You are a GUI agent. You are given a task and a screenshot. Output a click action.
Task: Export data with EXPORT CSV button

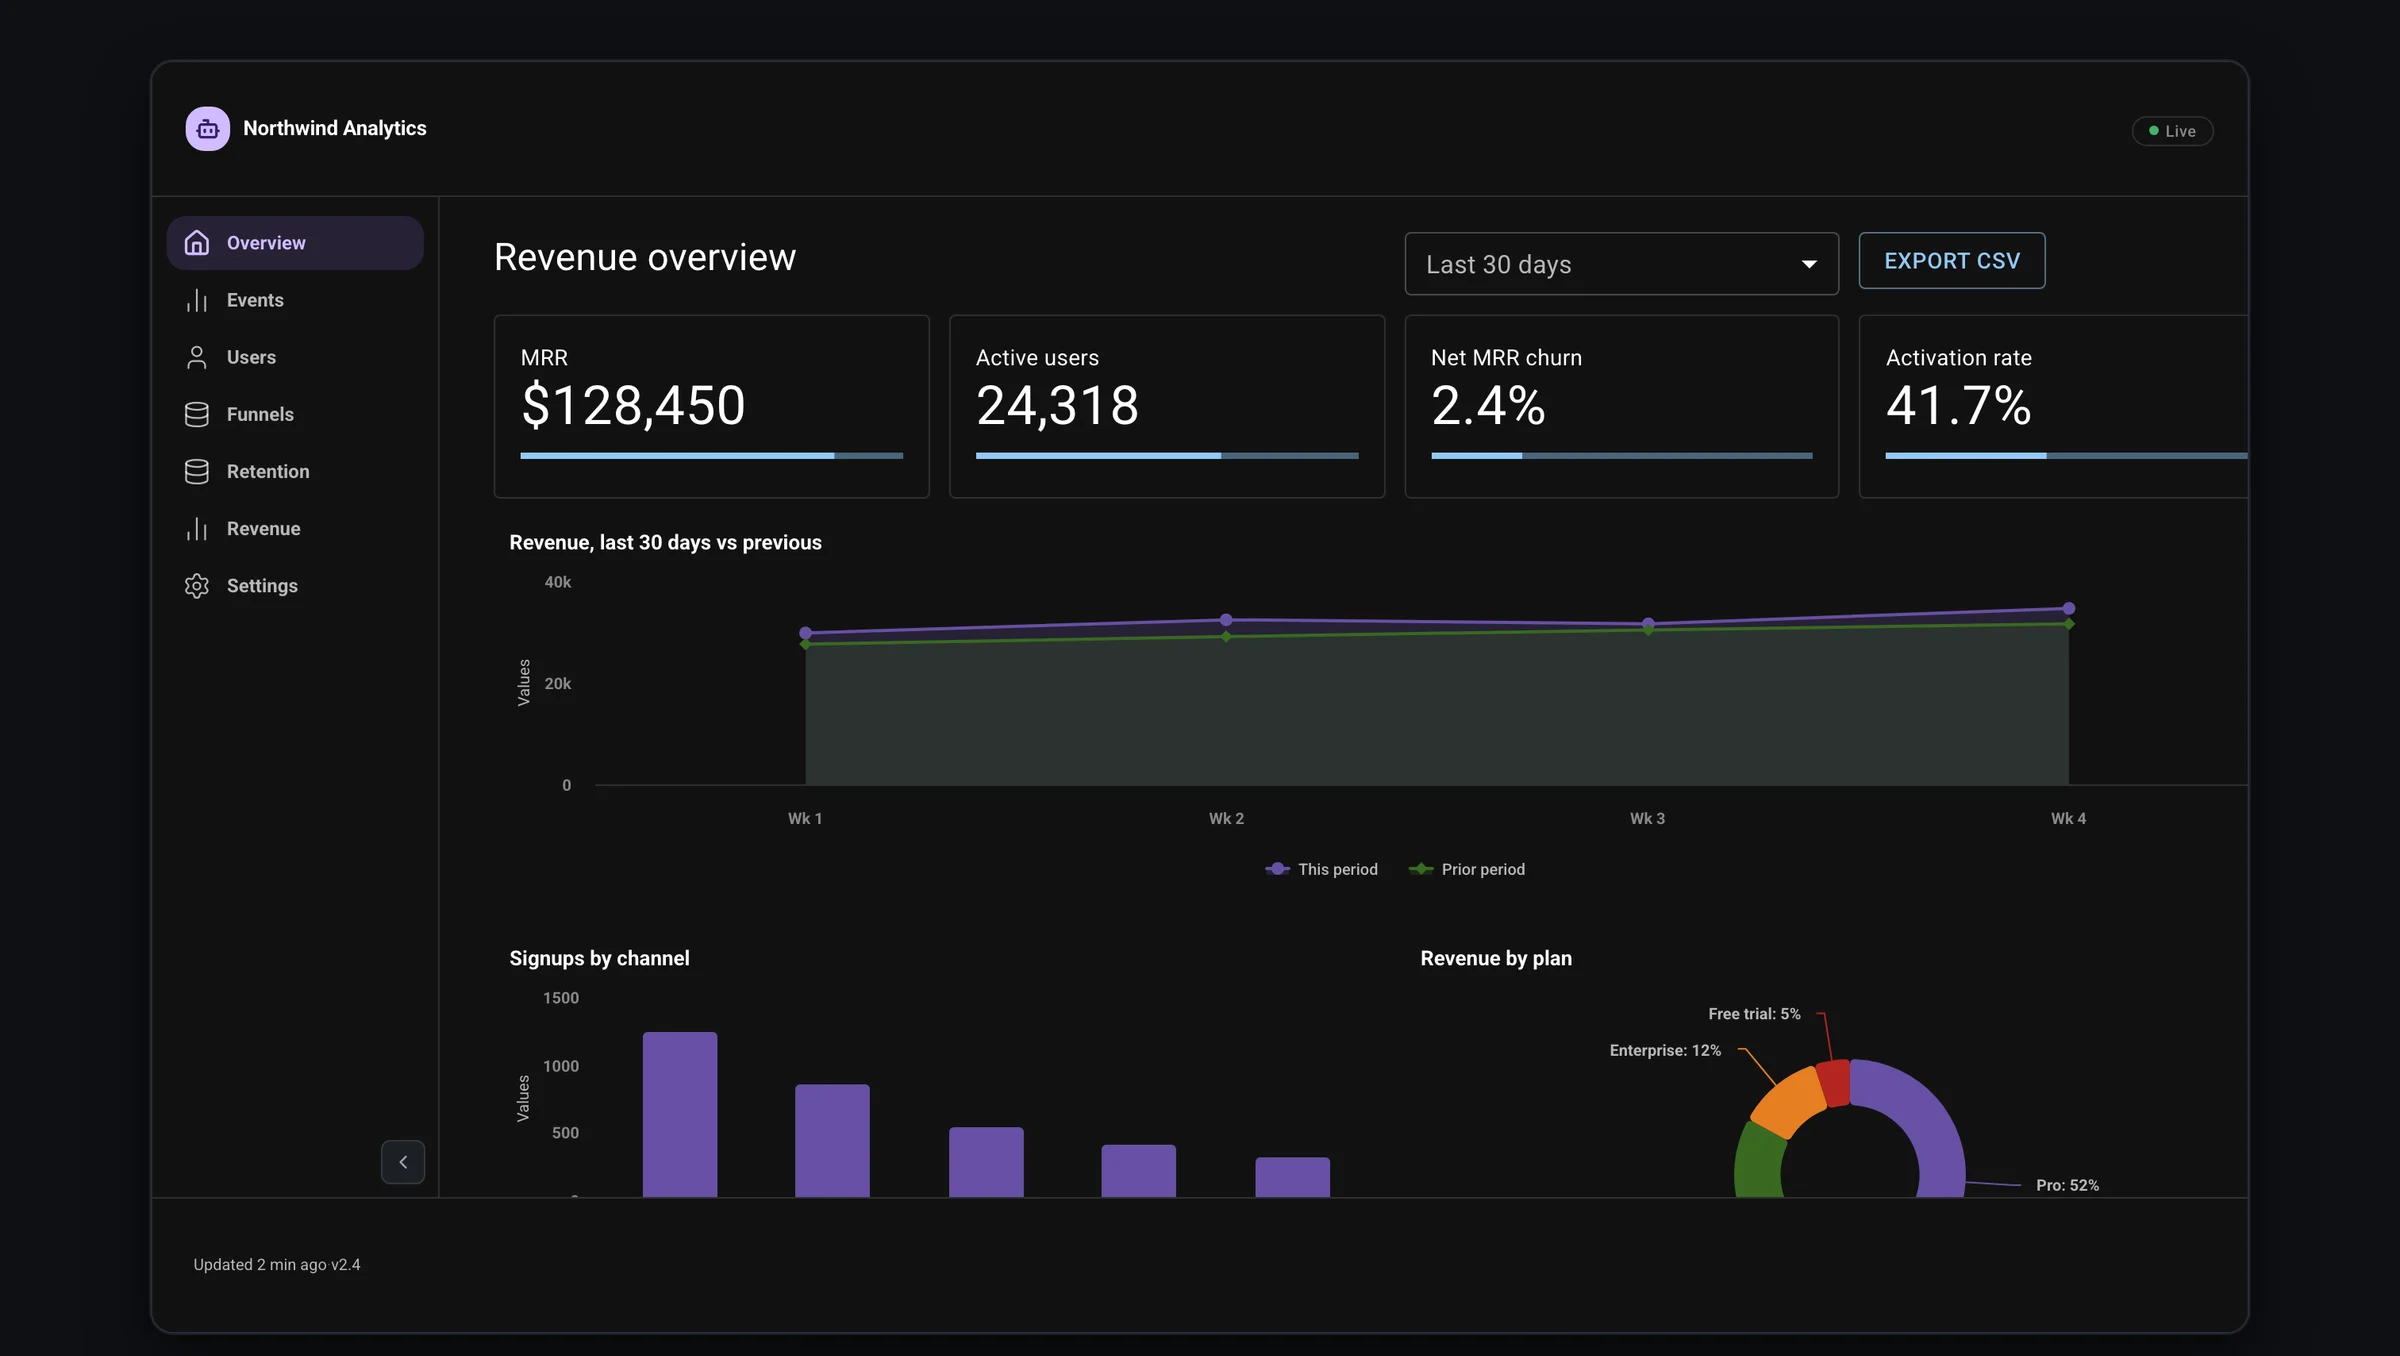(1952, 261)
